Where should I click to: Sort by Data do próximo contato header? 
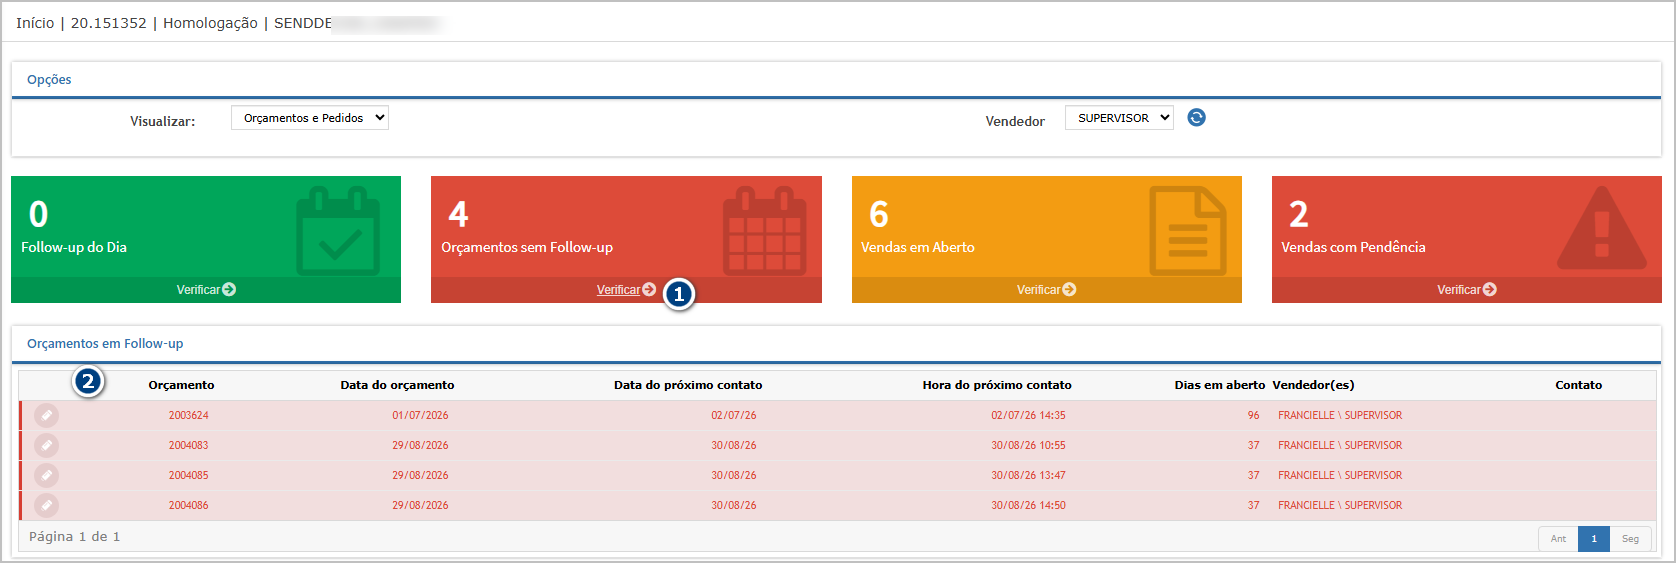688,385
